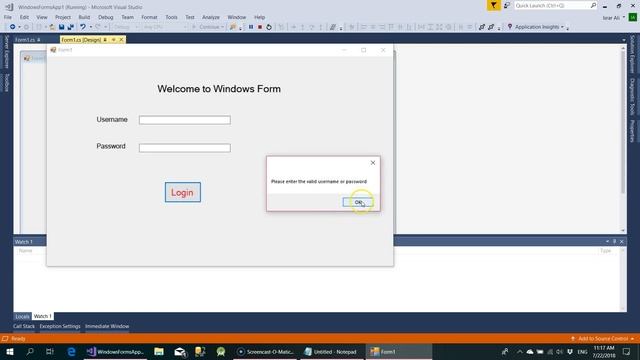The width and height of the screenshot is (640, 360).
Task: Close the Watch 1 panel
Action: (622, 241)
